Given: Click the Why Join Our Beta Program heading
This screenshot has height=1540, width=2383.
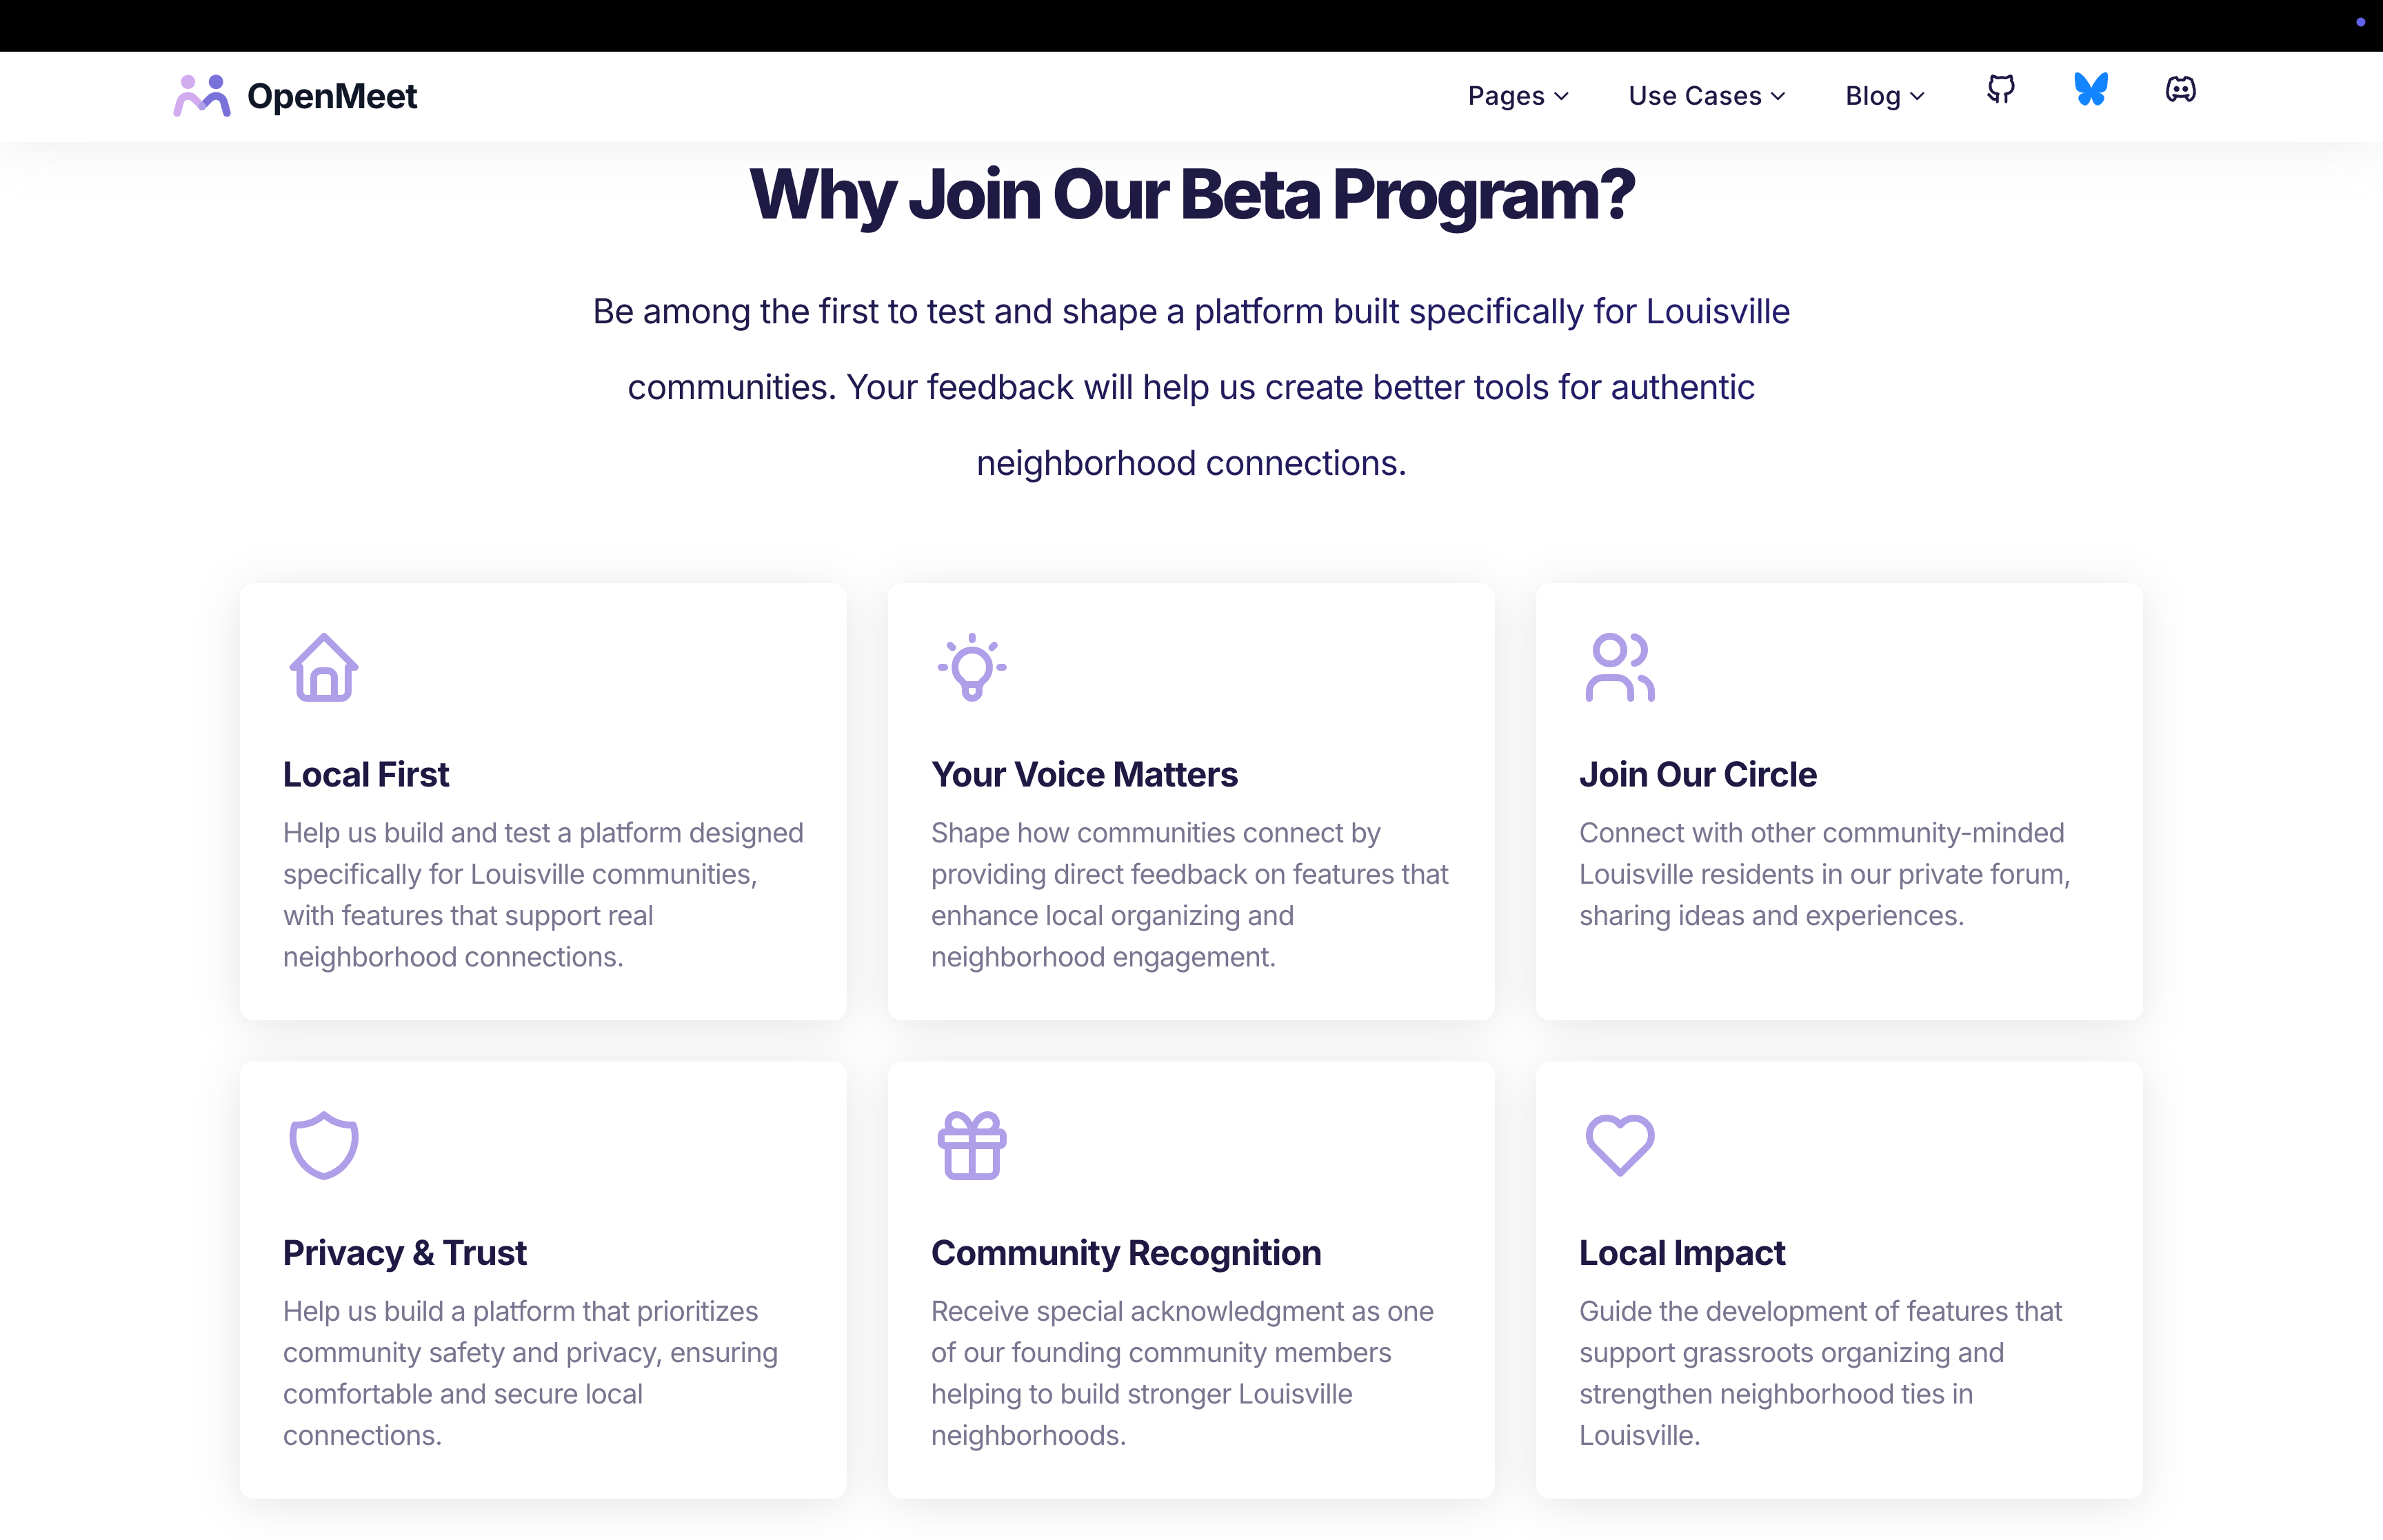Looking at the screenshot, I should tap(1191, 195).
